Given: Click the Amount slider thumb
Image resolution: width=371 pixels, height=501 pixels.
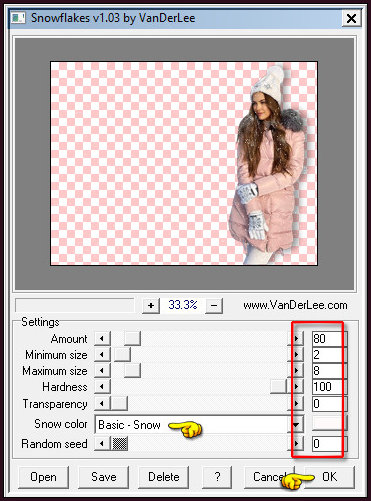Looking at the screenshot, I should (x=132, y=339).
